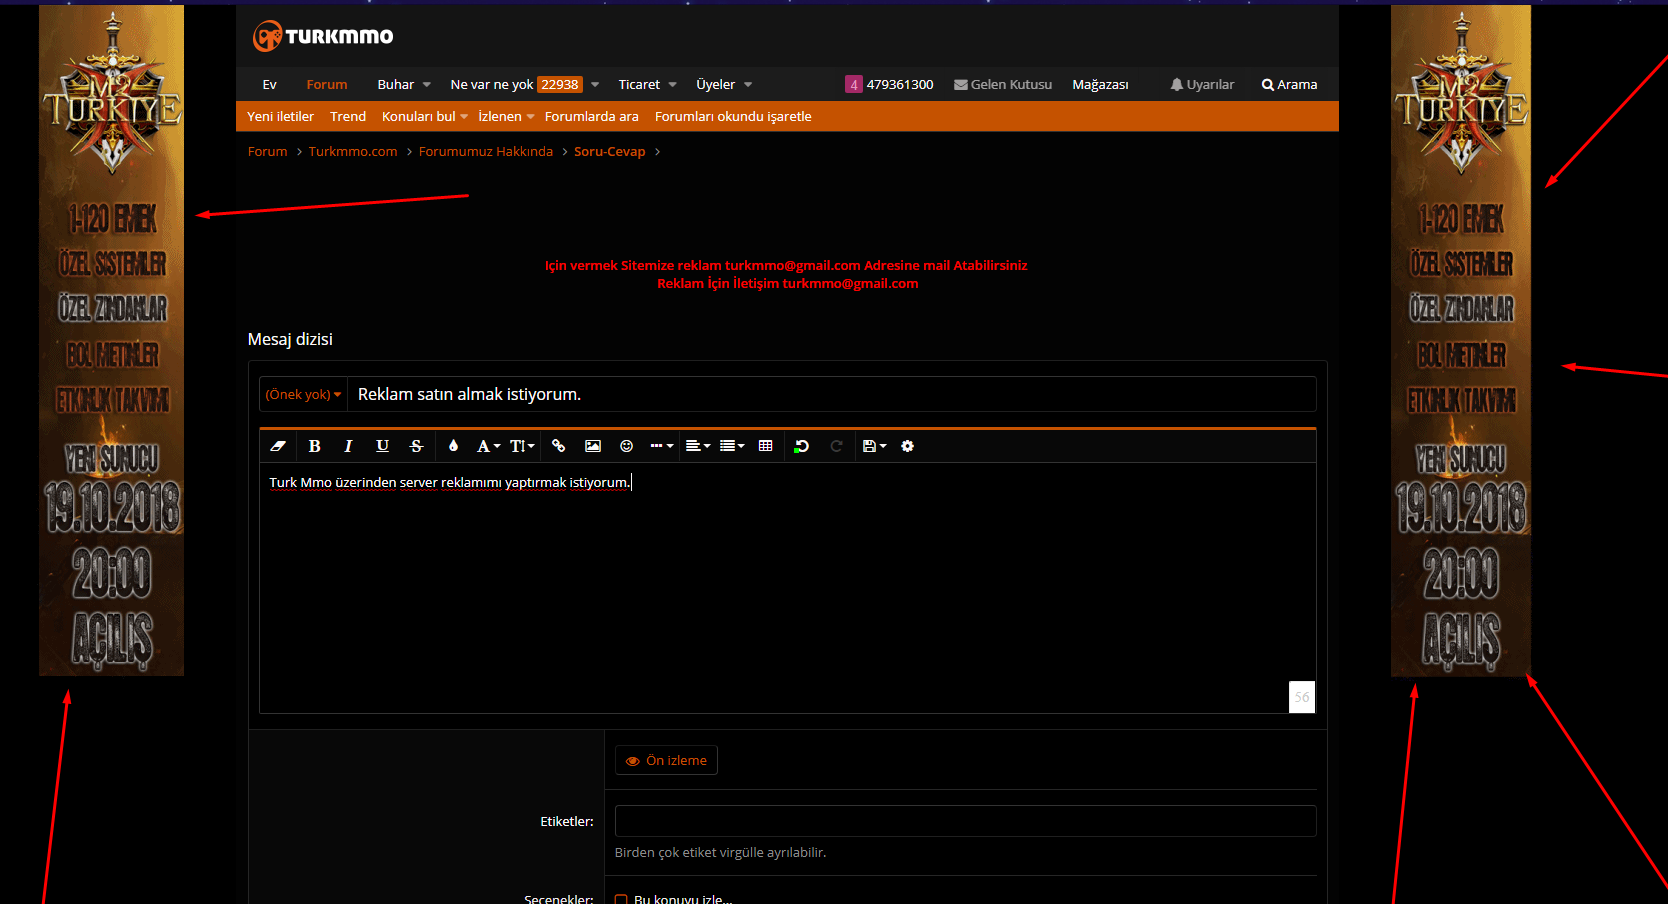Expand the 'Konuları bul' dropdown menu
Viewport: 1668px width, 904px height.
[x=424, y=116]
